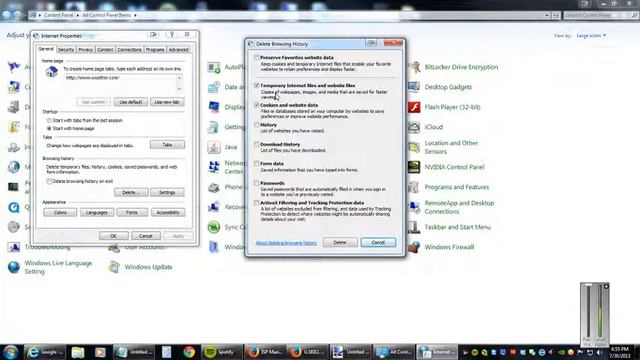Image resolution: width=640 pixels, height=360 pixels.
Task: Check the History checkbox
Action: [257, 125]
